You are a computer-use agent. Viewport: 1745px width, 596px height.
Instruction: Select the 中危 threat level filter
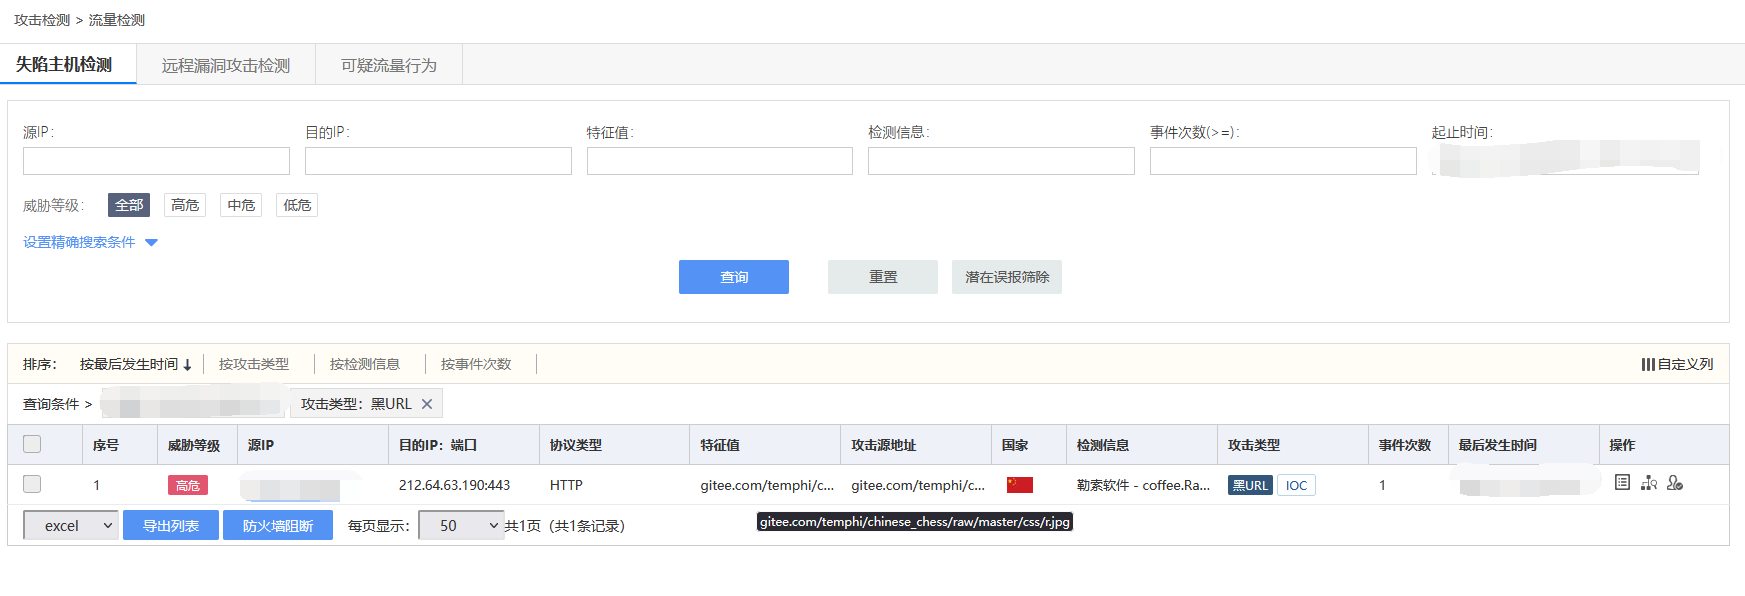click(x=241, y=205)
